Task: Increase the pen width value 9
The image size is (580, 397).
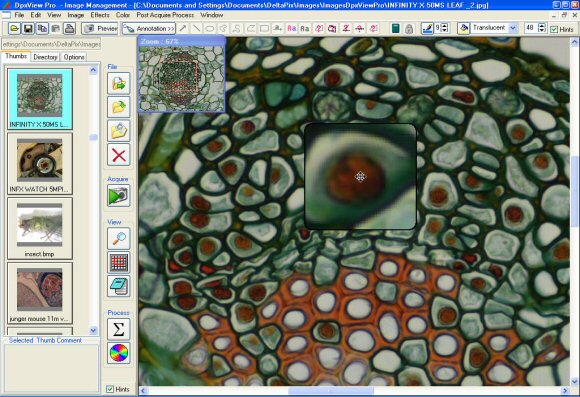Action: tap(445, 26)
